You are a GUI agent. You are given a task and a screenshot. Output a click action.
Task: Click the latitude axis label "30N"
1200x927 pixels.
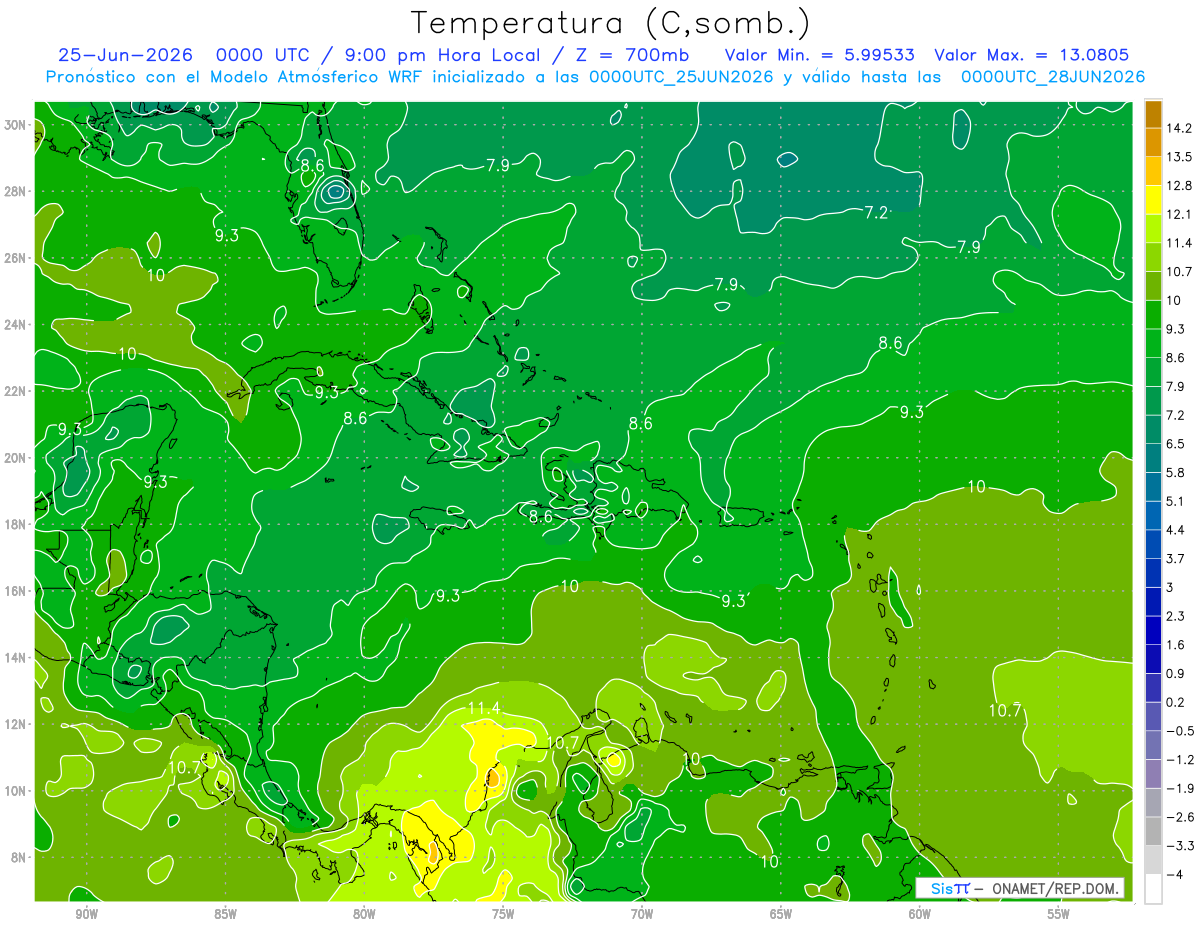point(15,125)
